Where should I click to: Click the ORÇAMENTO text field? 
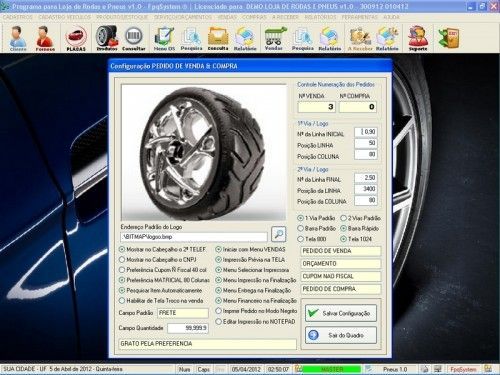coord(341,264)
